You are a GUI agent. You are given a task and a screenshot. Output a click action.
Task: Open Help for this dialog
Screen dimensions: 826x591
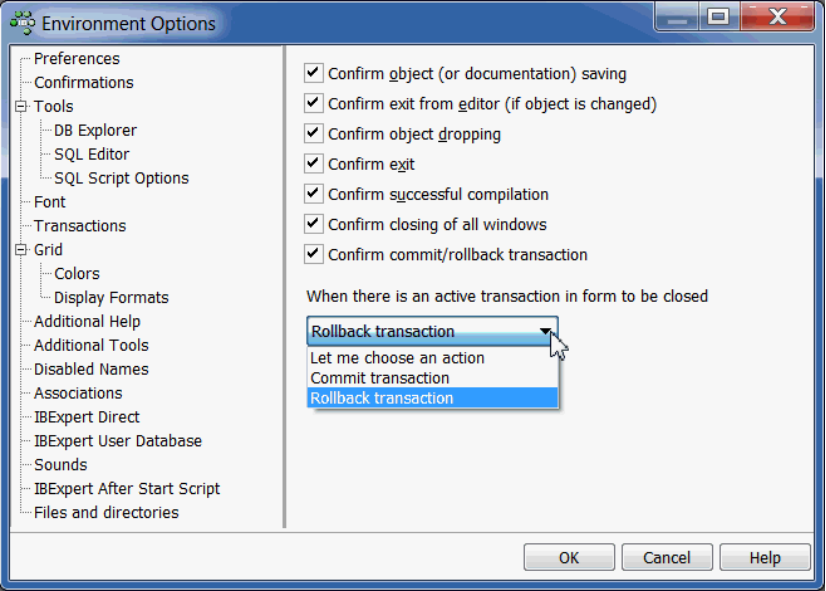click(x=765, y=557)
